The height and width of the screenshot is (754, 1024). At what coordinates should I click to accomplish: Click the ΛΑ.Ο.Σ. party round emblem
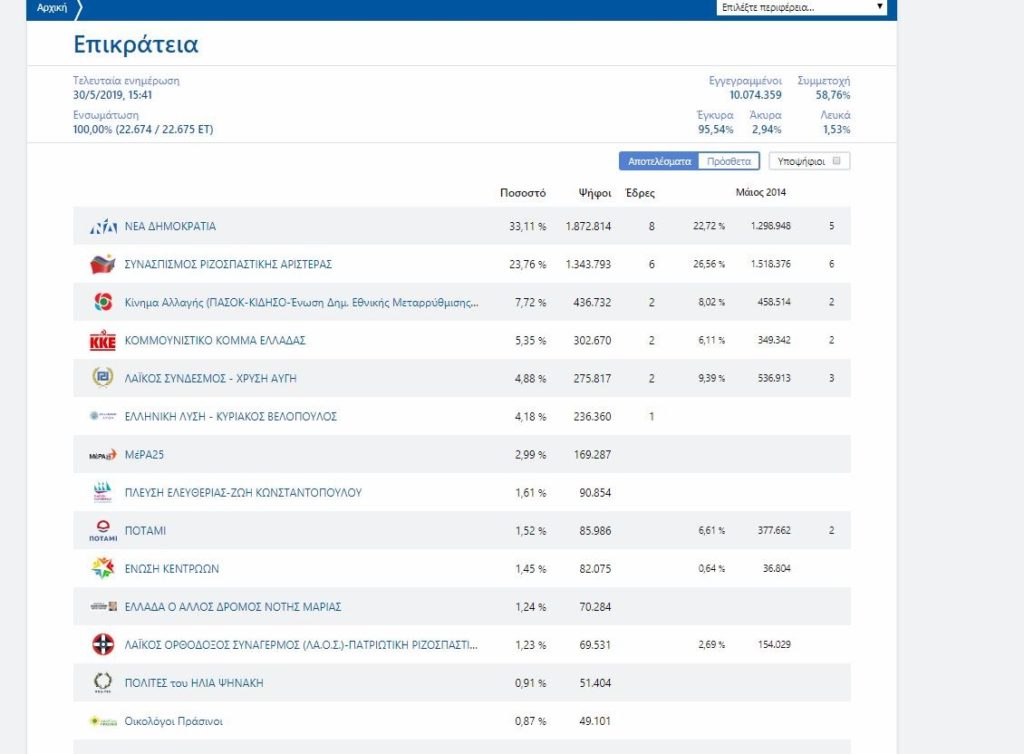click(103, 645)
